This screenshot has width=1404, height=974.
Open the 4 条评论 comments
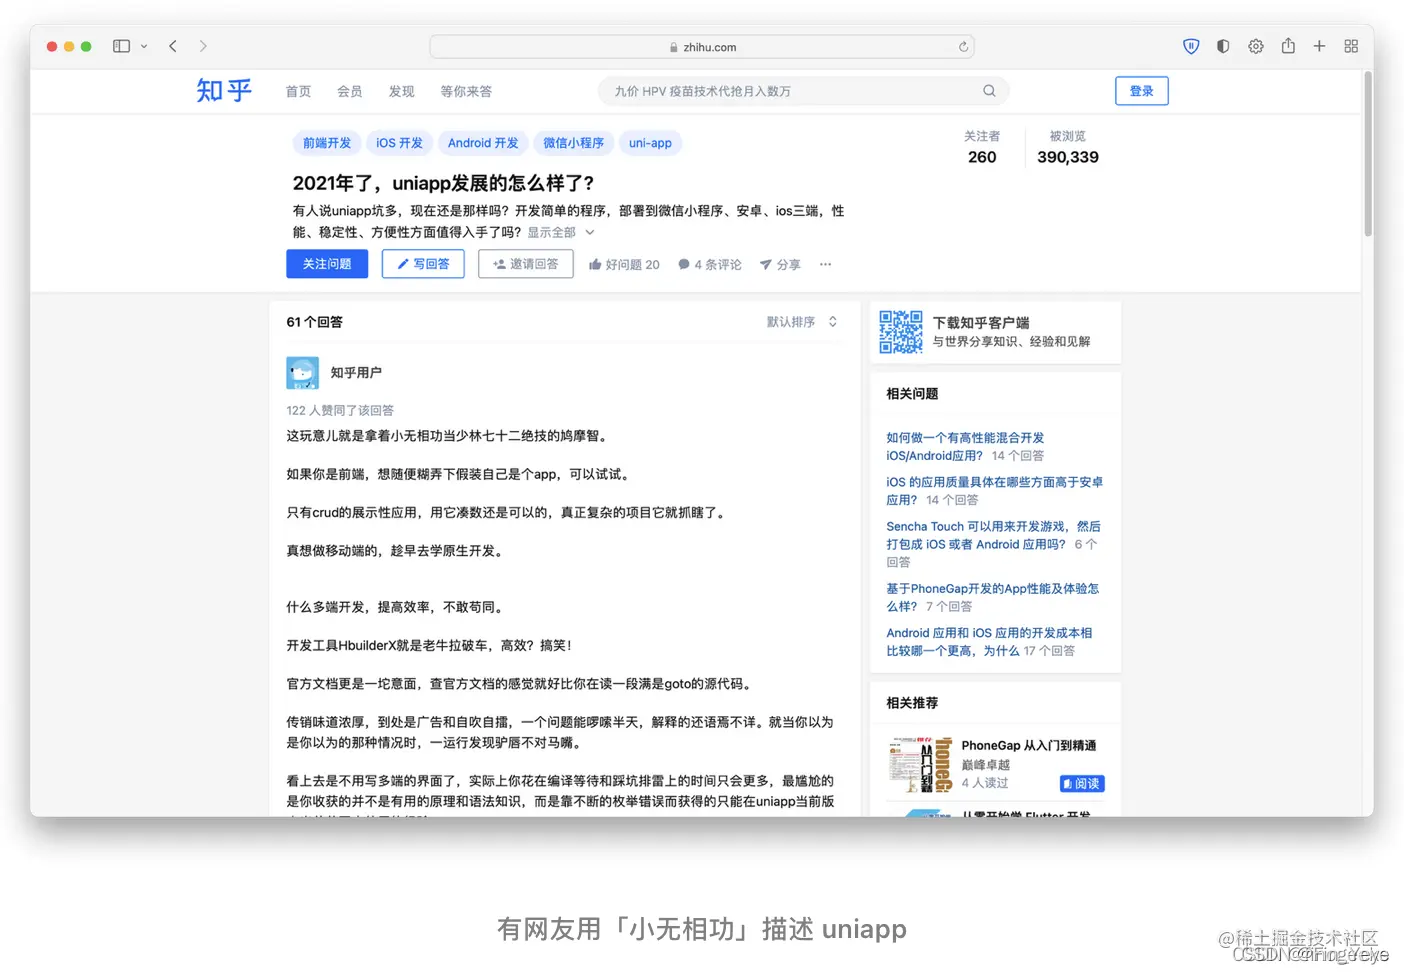(x=710, y=265)
